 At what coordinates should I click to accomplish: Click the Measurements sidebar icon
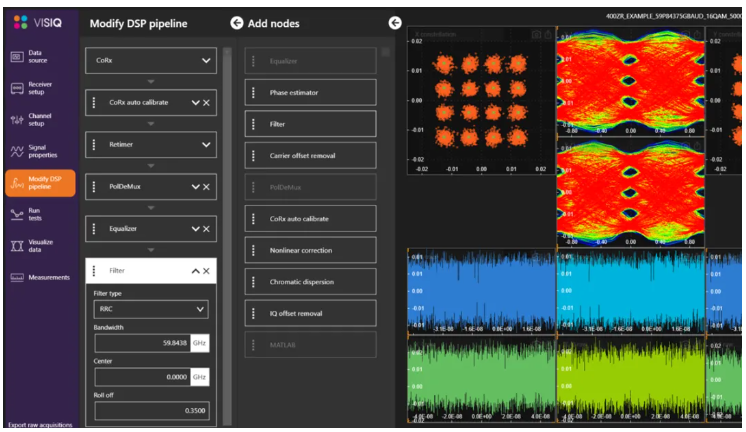[x=17, y=277]
